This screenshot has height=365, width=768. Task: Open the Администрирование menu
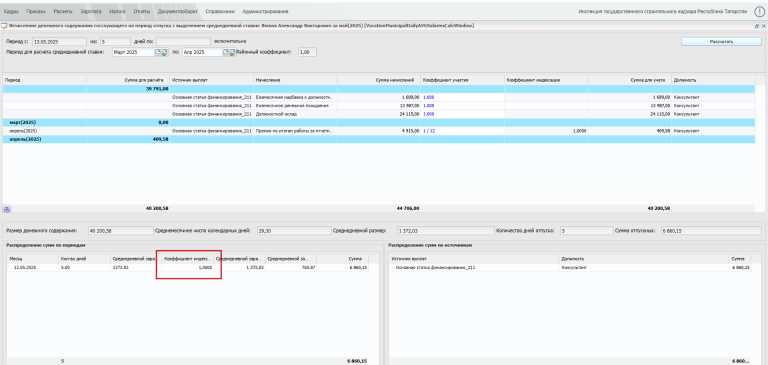pyautogui.click(x=269, y=11)
